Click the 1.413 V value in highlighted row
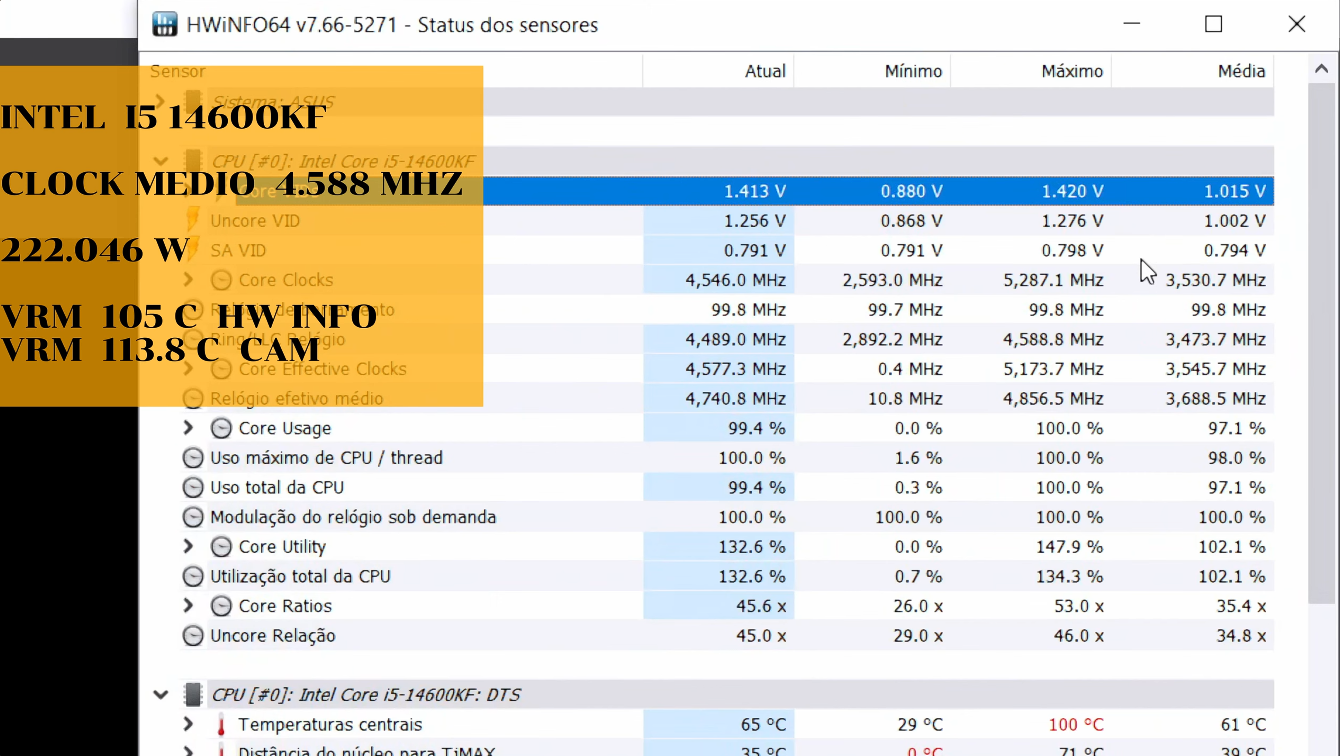 click(755, 191)
